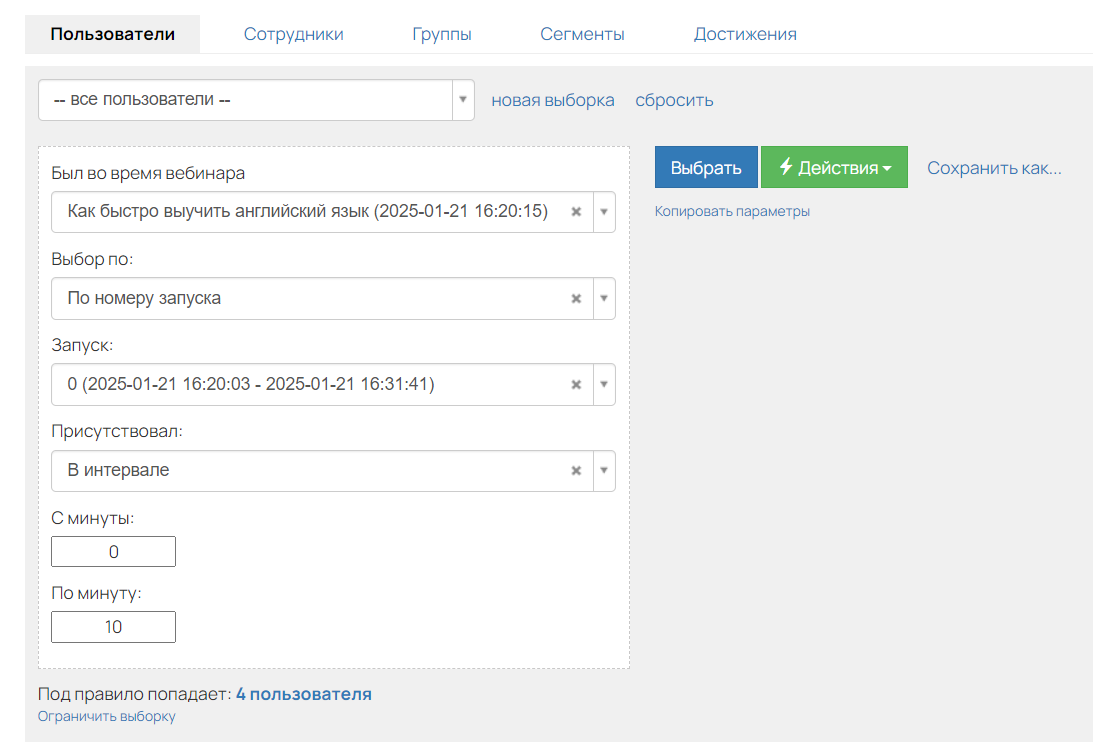Clear the webinar selection with its x icon
Viewport: 1093px width, 742px height.
click(x=576, y=212)
